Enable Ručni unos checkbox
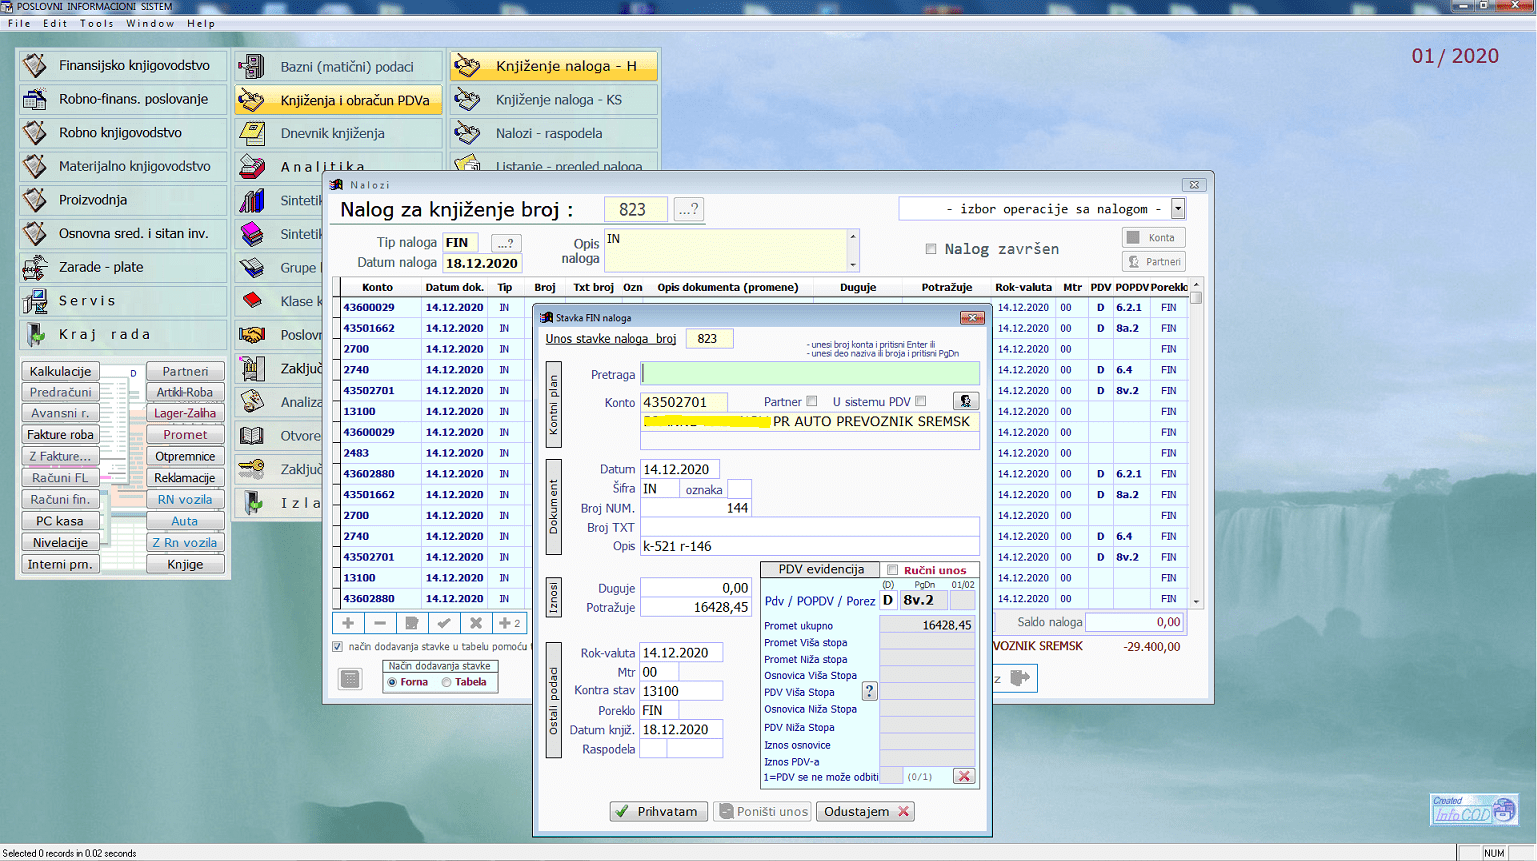This screenshot has height=861, width=1537. (893, 570)
